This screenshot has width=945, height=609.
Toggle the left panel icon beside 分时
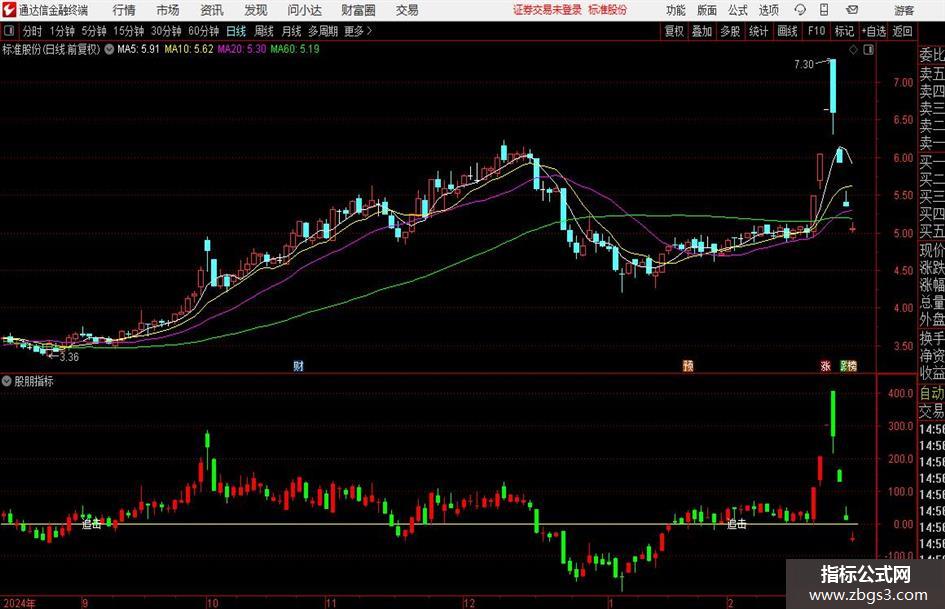coord(8,31)
